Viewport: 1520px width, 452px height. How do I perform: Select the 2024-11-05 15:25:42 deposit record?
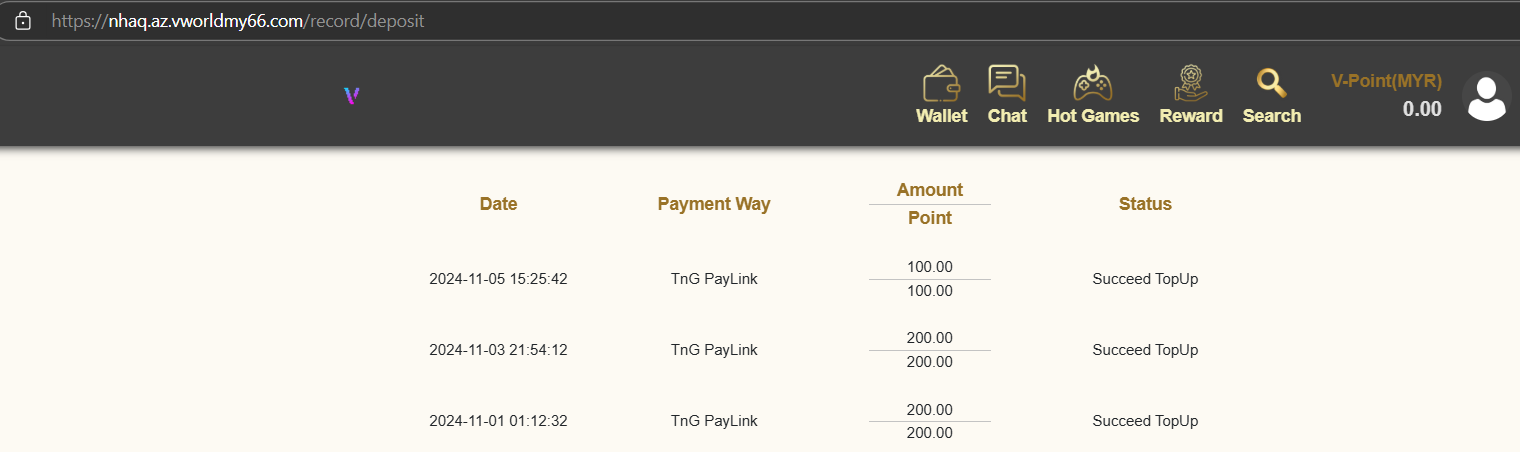pyautogui.click(x=498, y=279)
